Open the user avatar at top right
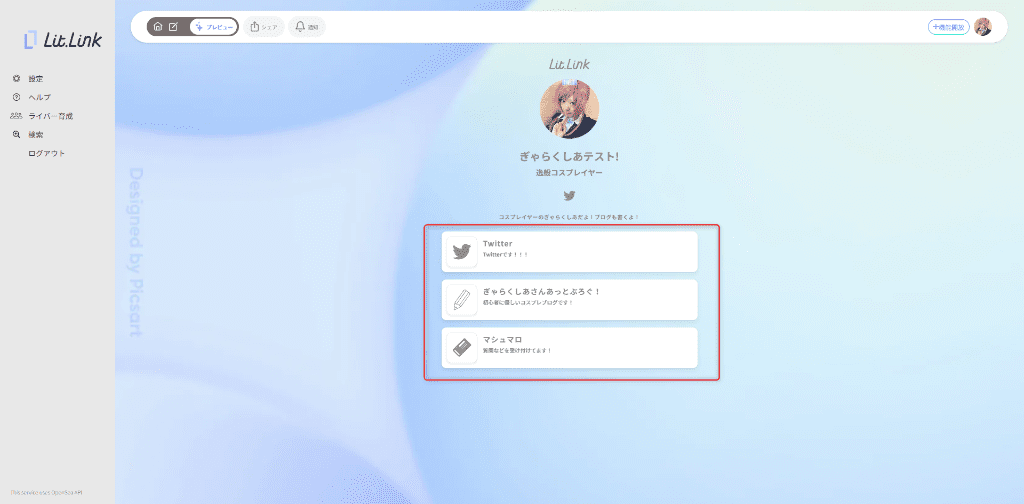Screen dimensions: 1024x504 [x=983, y=27]
